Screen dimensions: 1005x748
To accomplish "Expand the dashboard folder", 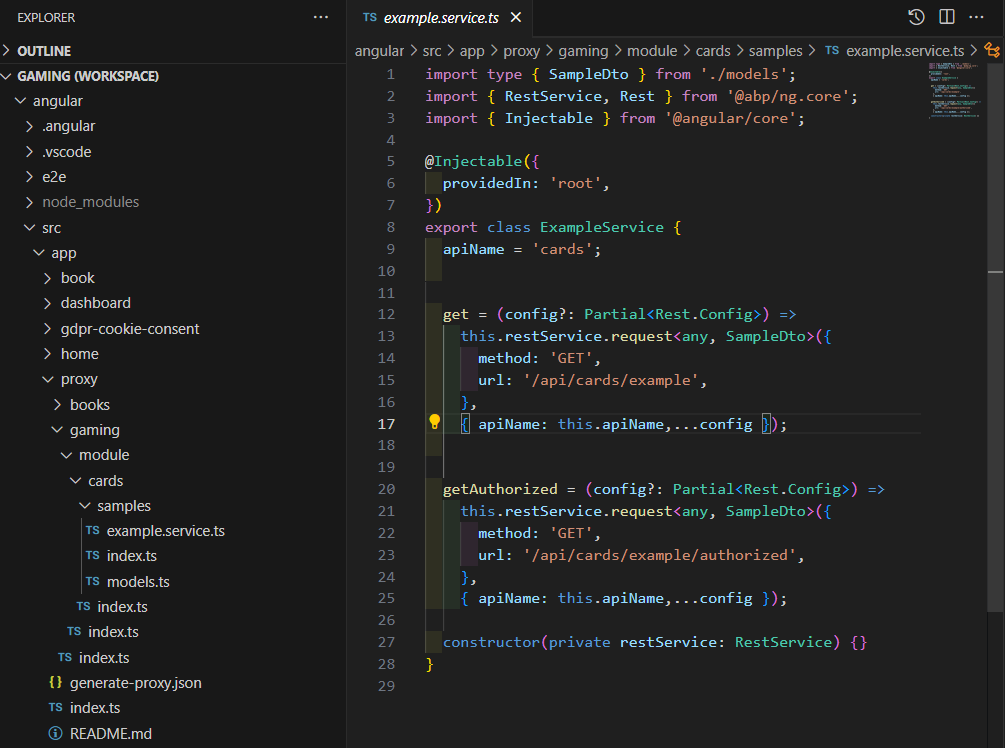I will click(95, 303).
